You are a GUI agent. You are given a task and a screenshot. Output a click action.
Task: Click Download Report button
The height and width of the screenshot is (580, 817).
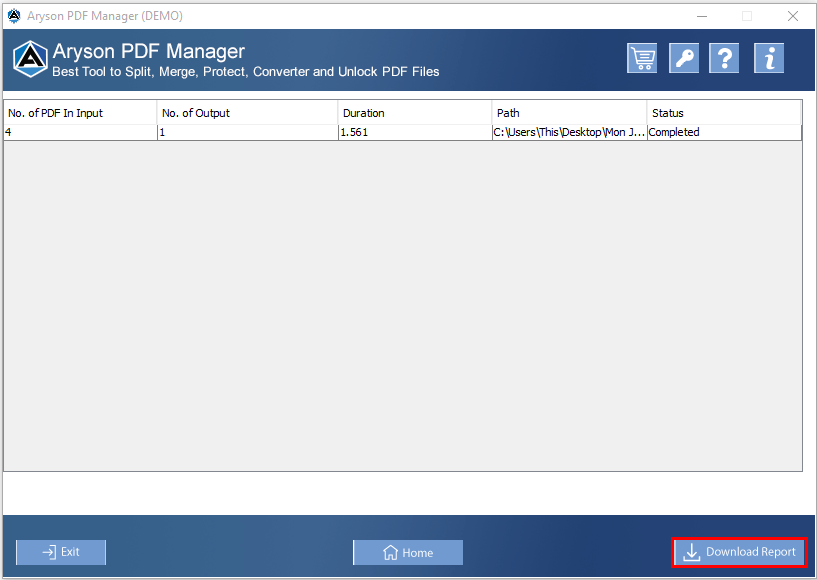740,552
